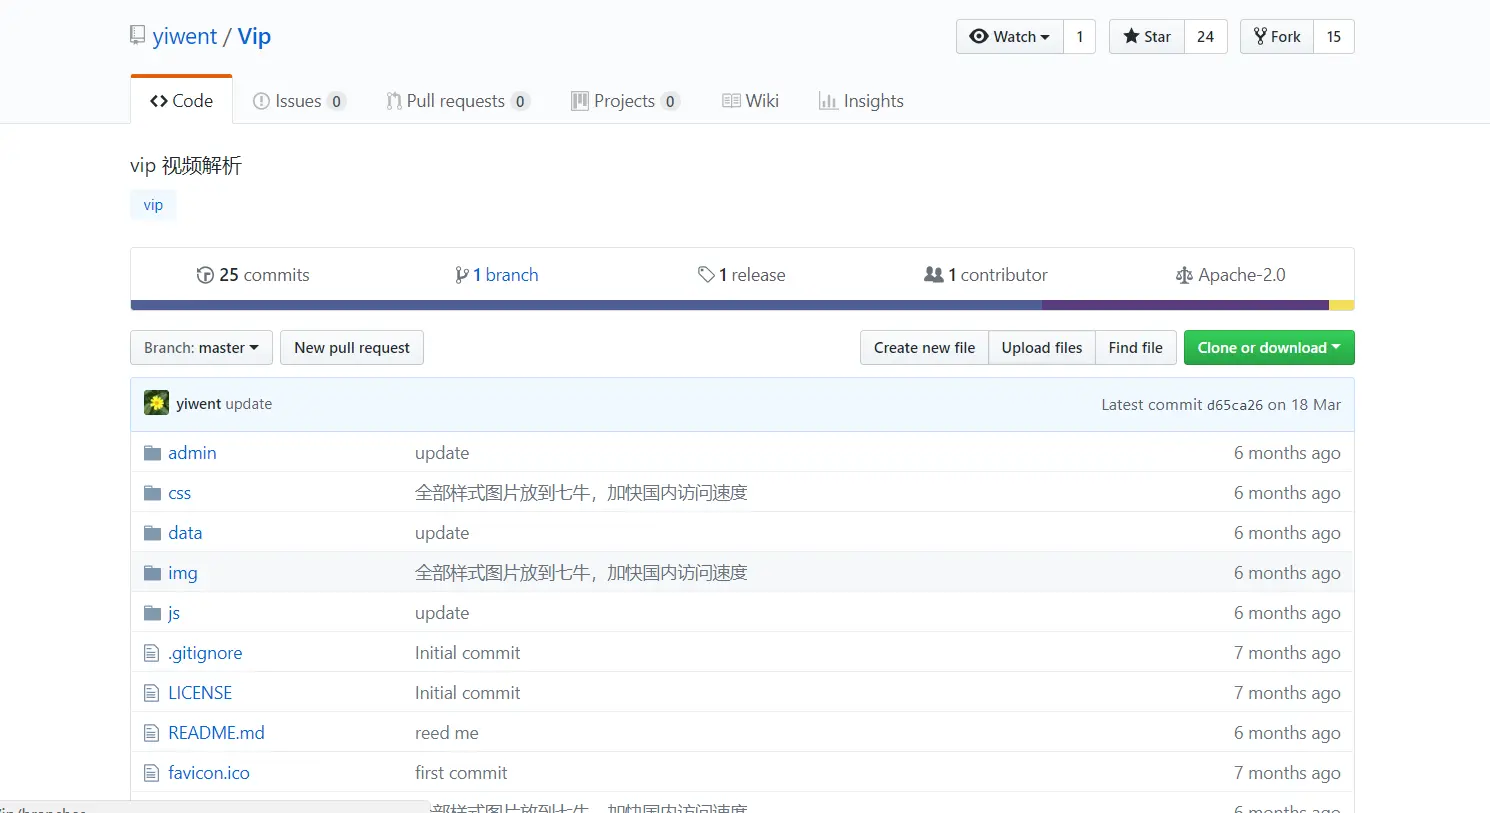Click the license scale icon
1490x813 pixels.
tap(1184, 275)
